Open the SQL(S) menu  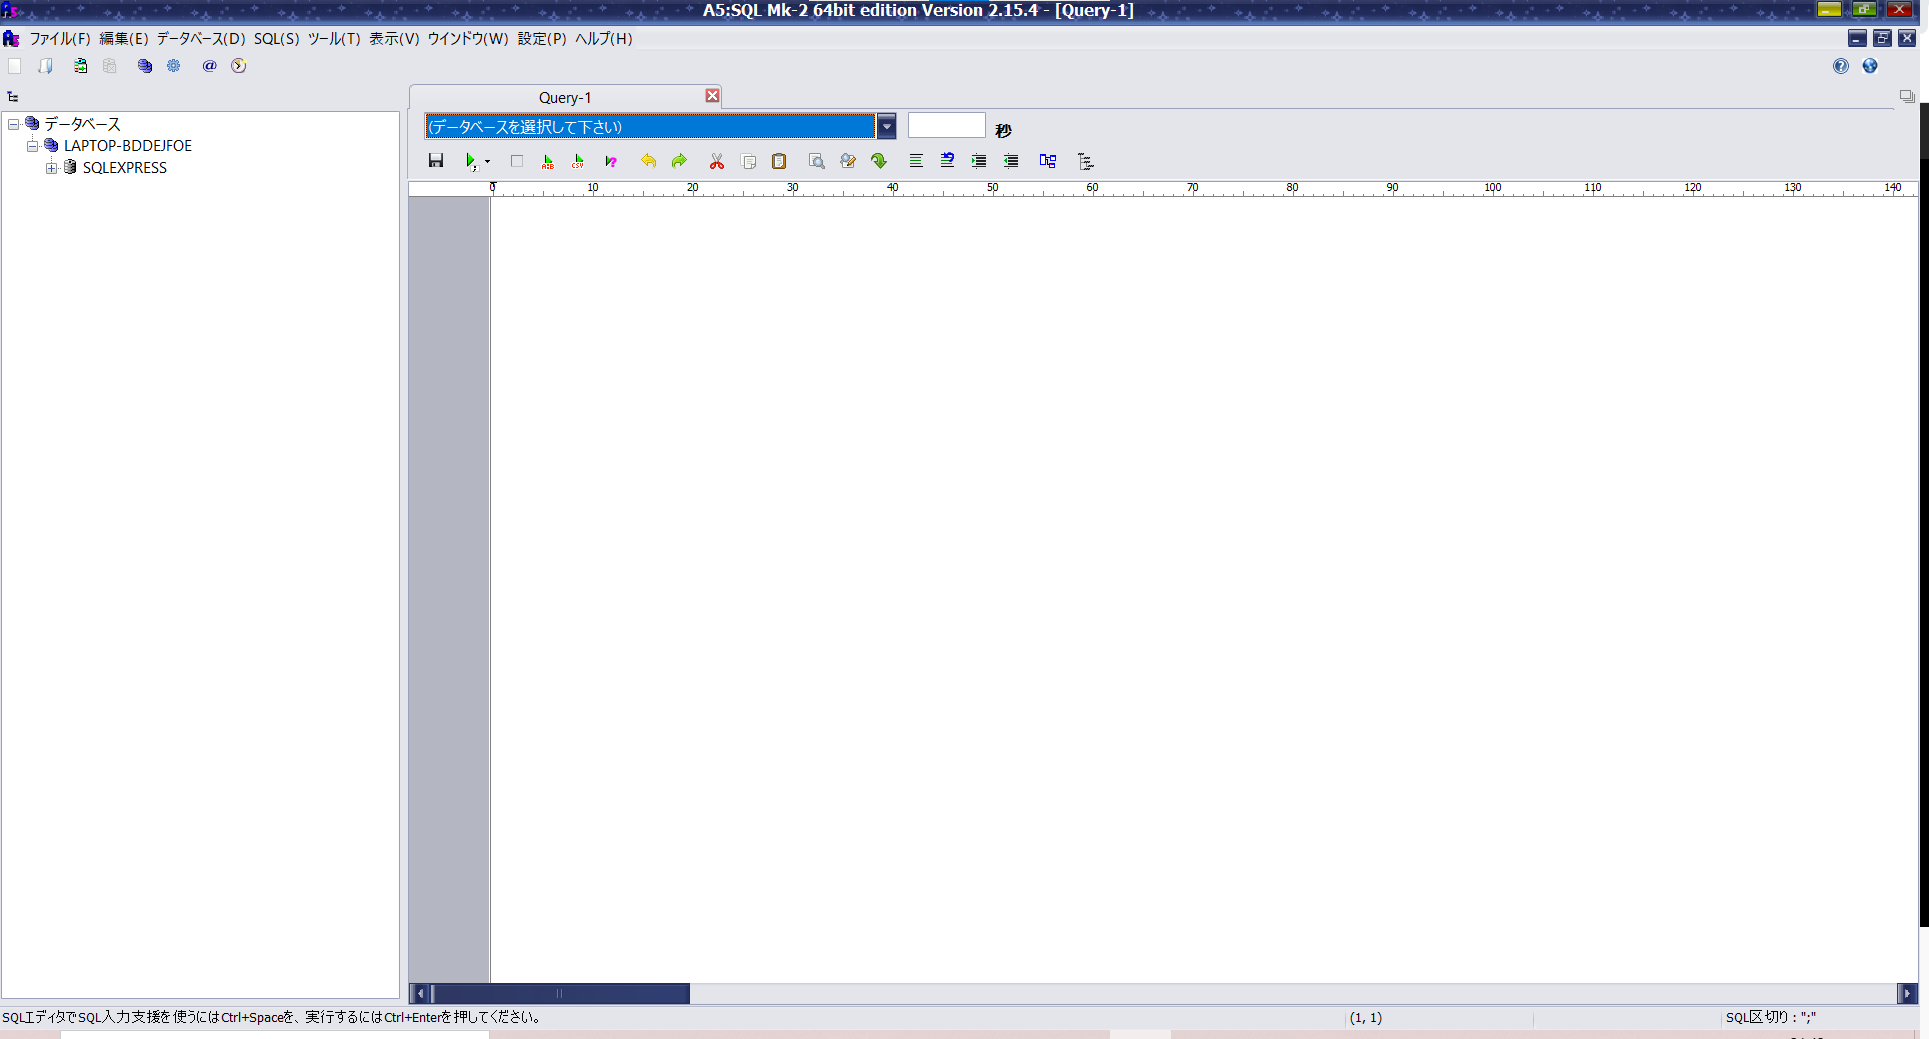277,39
